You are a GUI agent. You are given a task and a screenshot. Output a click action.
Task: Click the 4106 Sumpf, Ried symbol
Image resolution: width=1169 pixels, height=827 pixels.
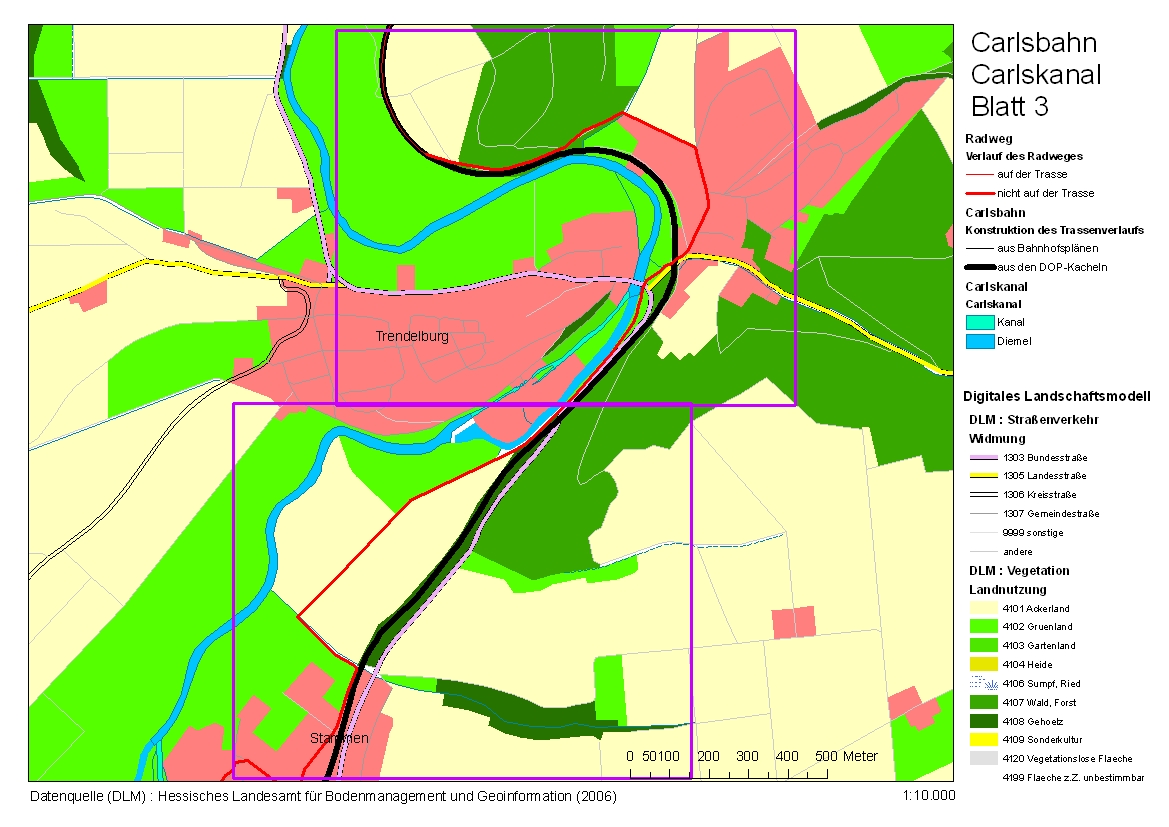(983, 683)
